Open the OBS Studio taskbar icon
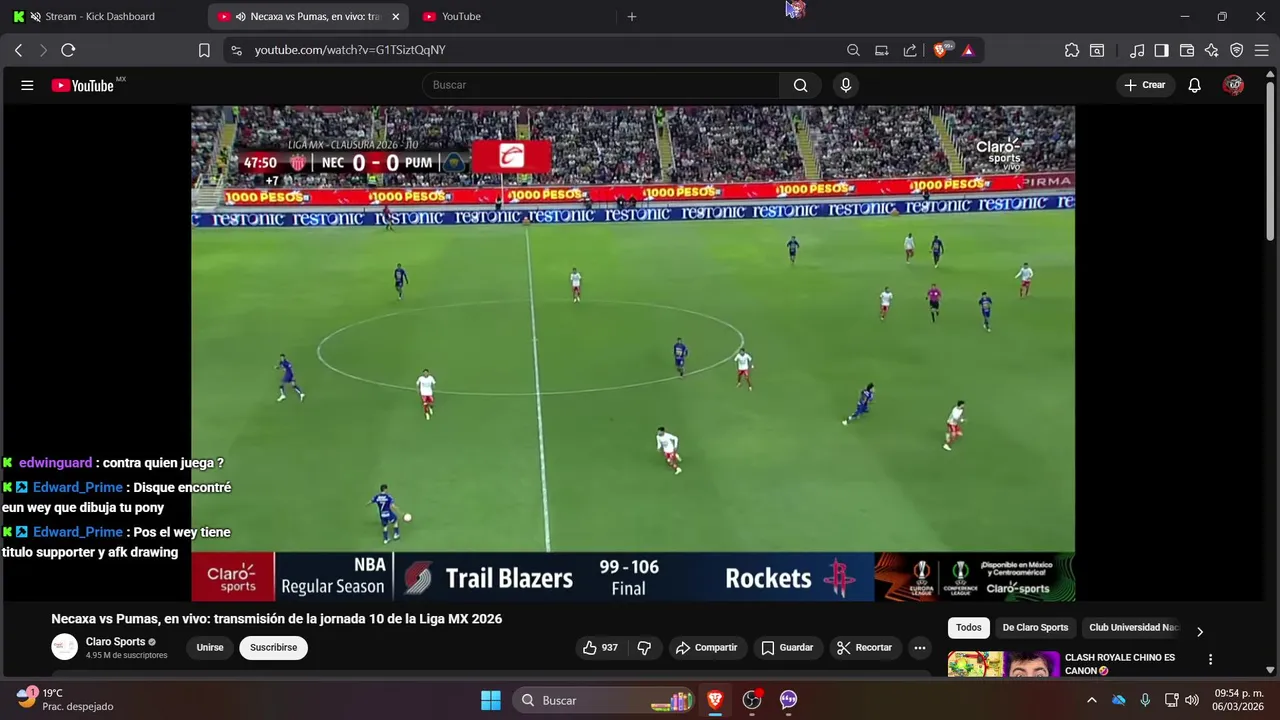Viewport: 1280px width, 720px height. coord(752,700)
